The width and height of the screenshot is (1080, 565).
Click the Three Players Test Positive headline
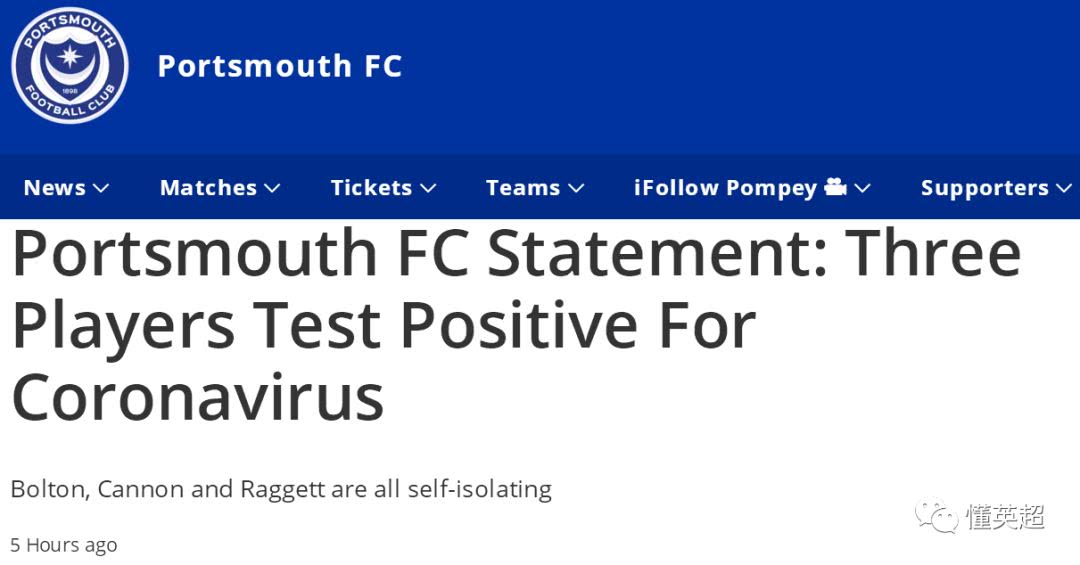(x=517, y=325)
